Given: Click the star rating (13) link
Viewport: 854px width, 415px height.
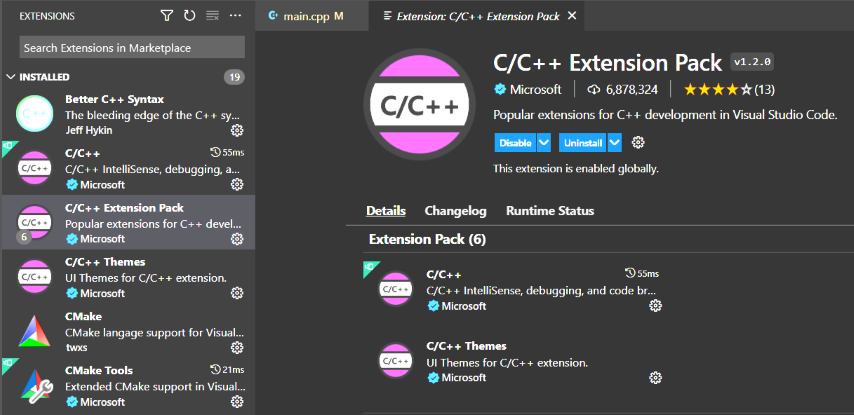Looking at the screenshot, I should [729, 89].
